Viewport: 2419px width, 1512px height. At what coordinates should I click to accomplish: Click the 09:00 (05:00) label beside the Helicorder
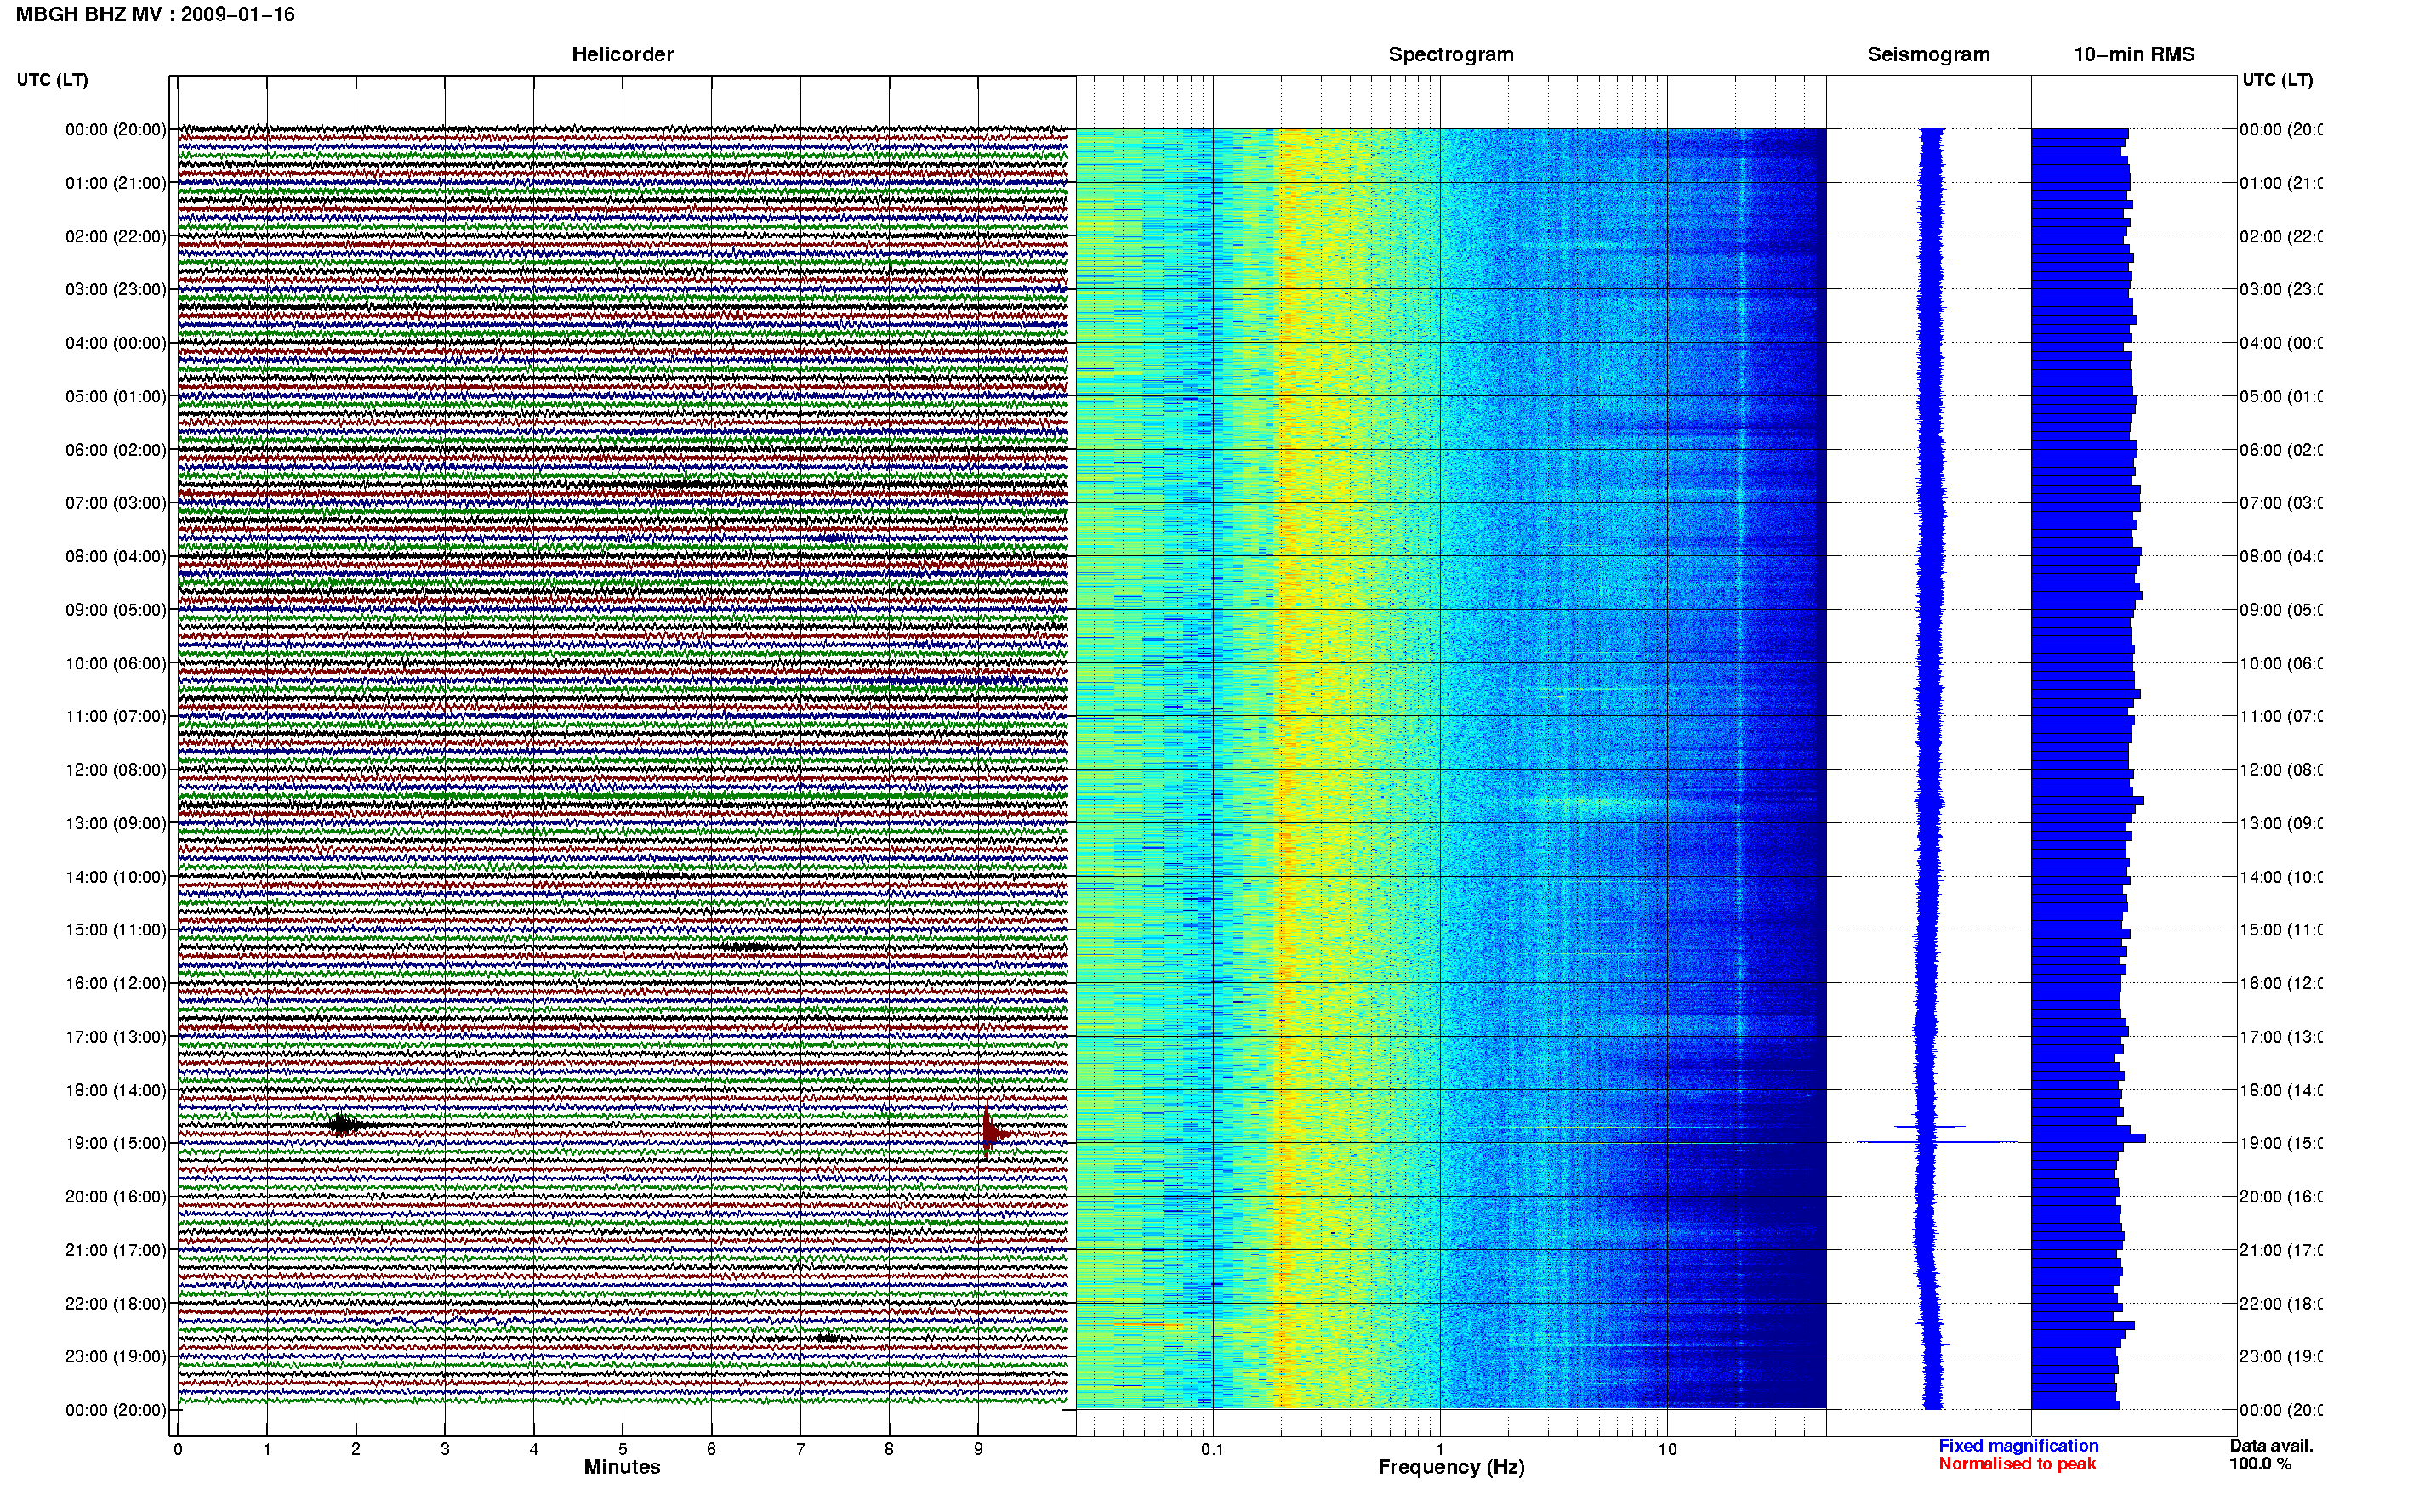click(116, 610)
